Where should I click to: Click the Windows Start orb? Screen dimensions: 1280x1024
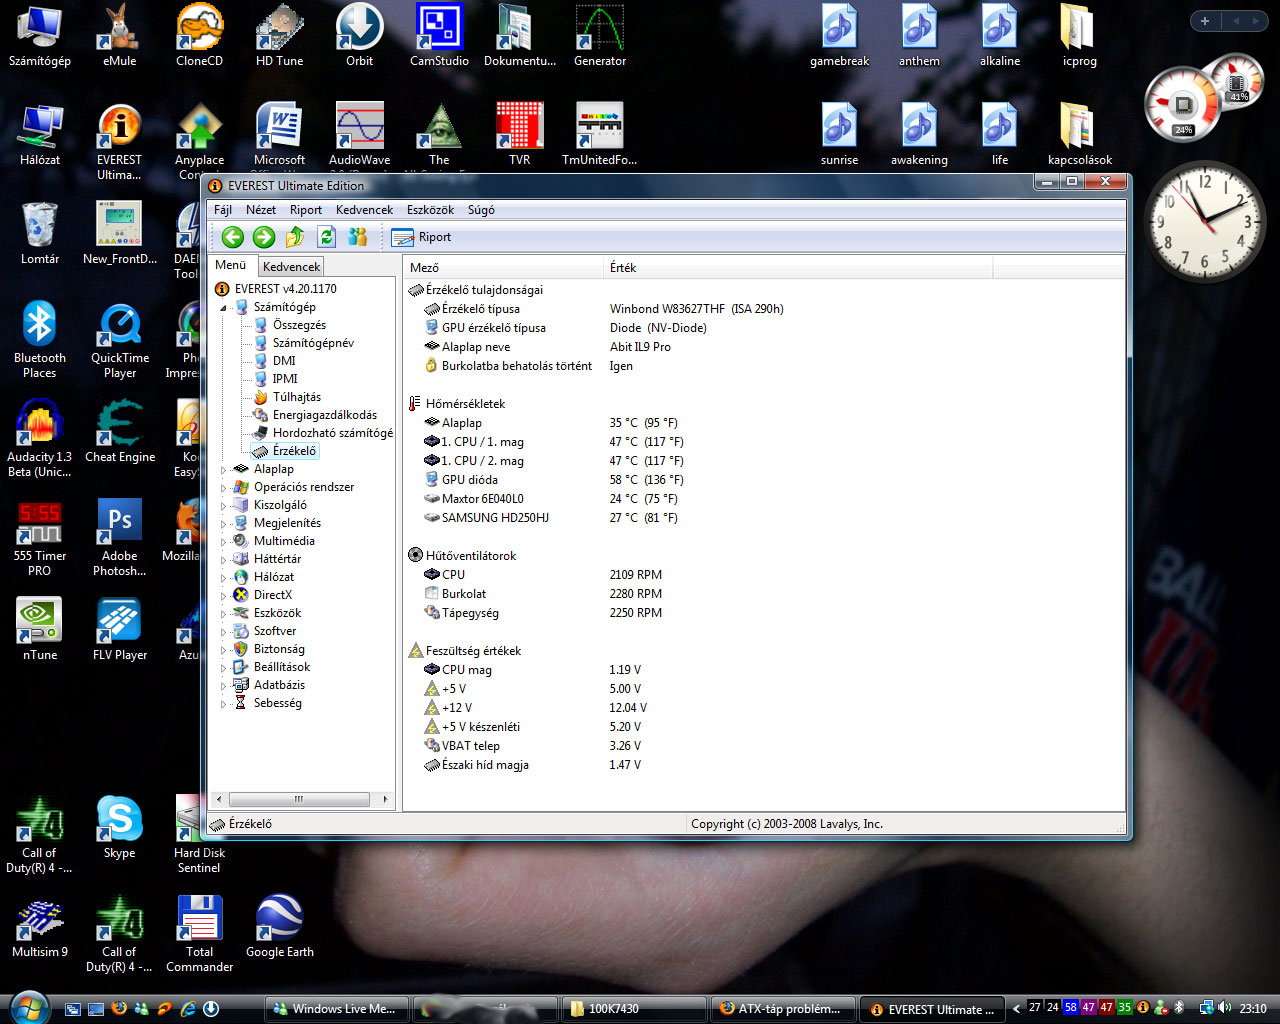(27, 1007)
